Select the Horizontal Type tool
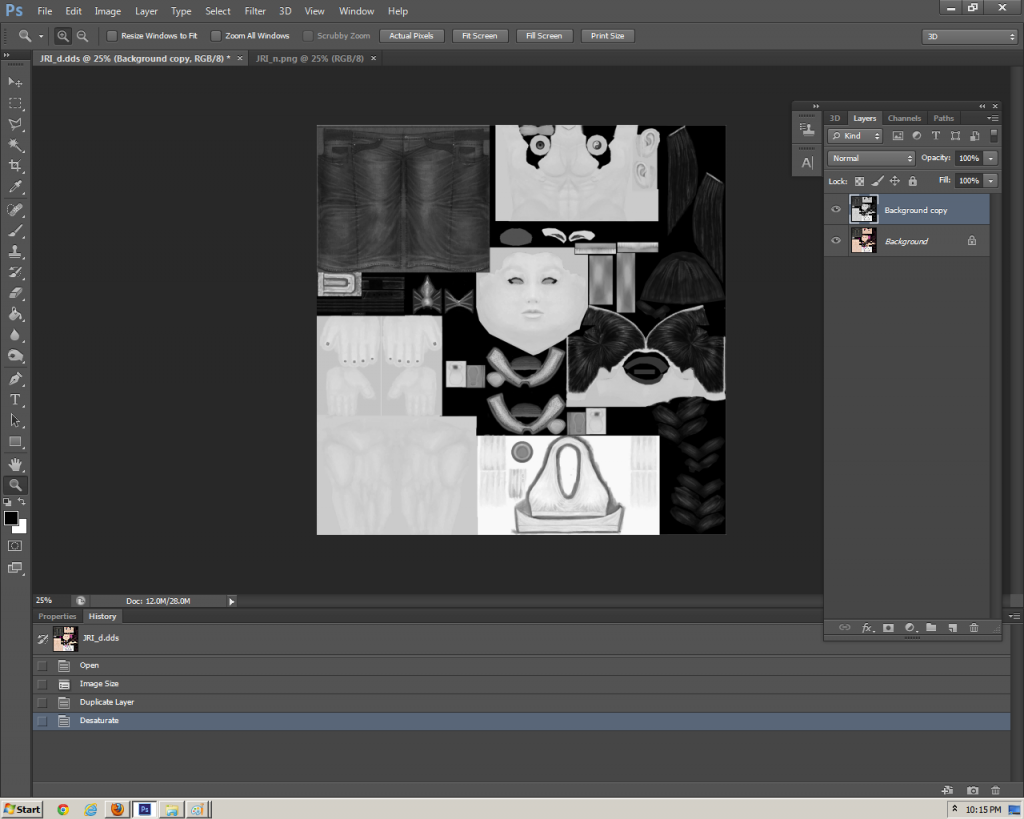 click(15, 400)
